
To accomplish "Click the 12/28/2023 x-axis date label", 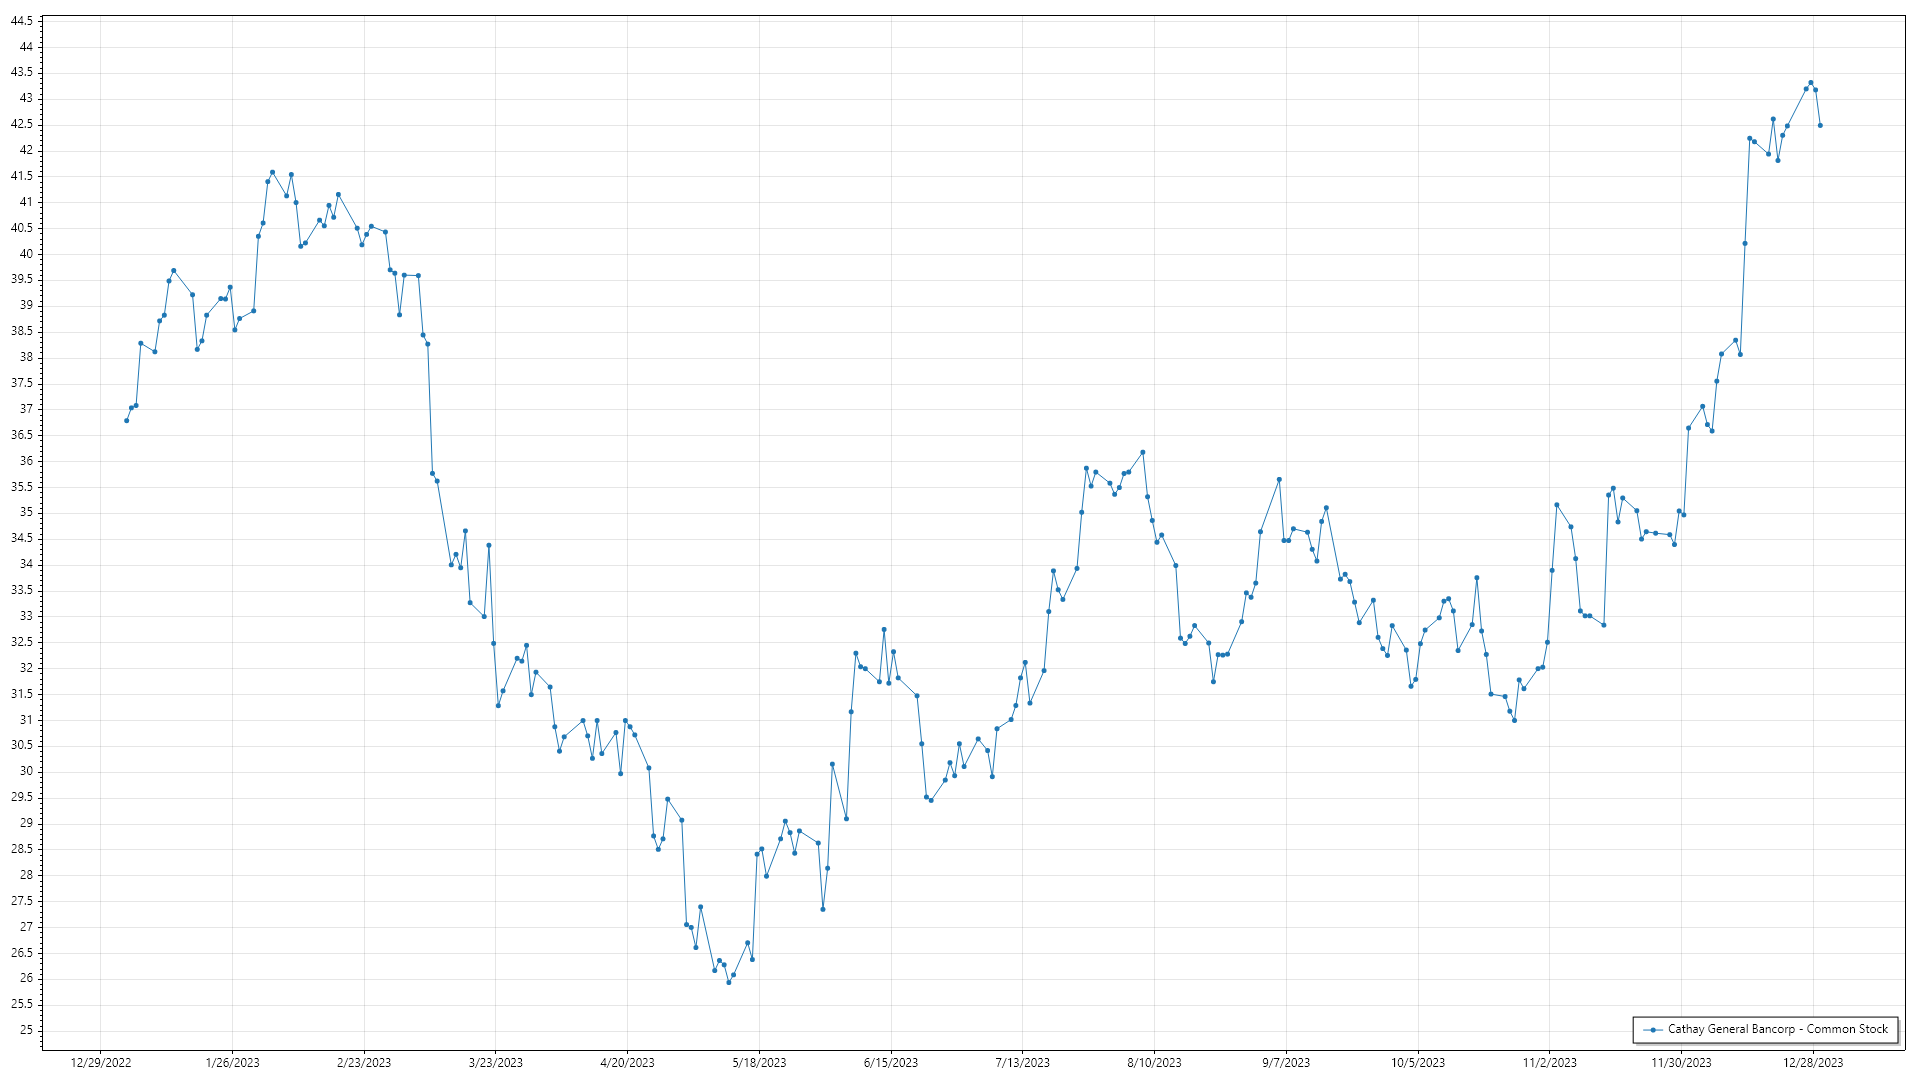I will [1813, 1062].
